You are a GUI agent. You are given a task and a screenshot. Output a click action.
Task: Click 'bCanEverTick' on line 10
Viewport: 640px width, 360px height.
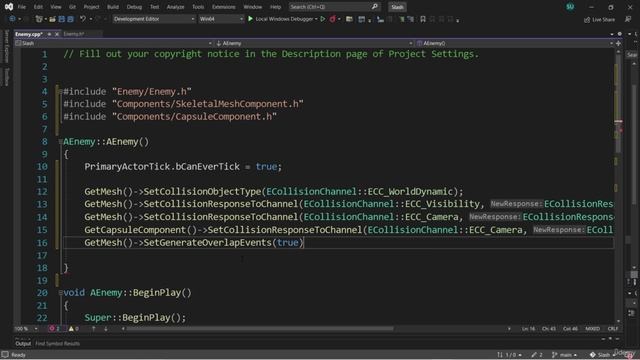pos(207,167)
